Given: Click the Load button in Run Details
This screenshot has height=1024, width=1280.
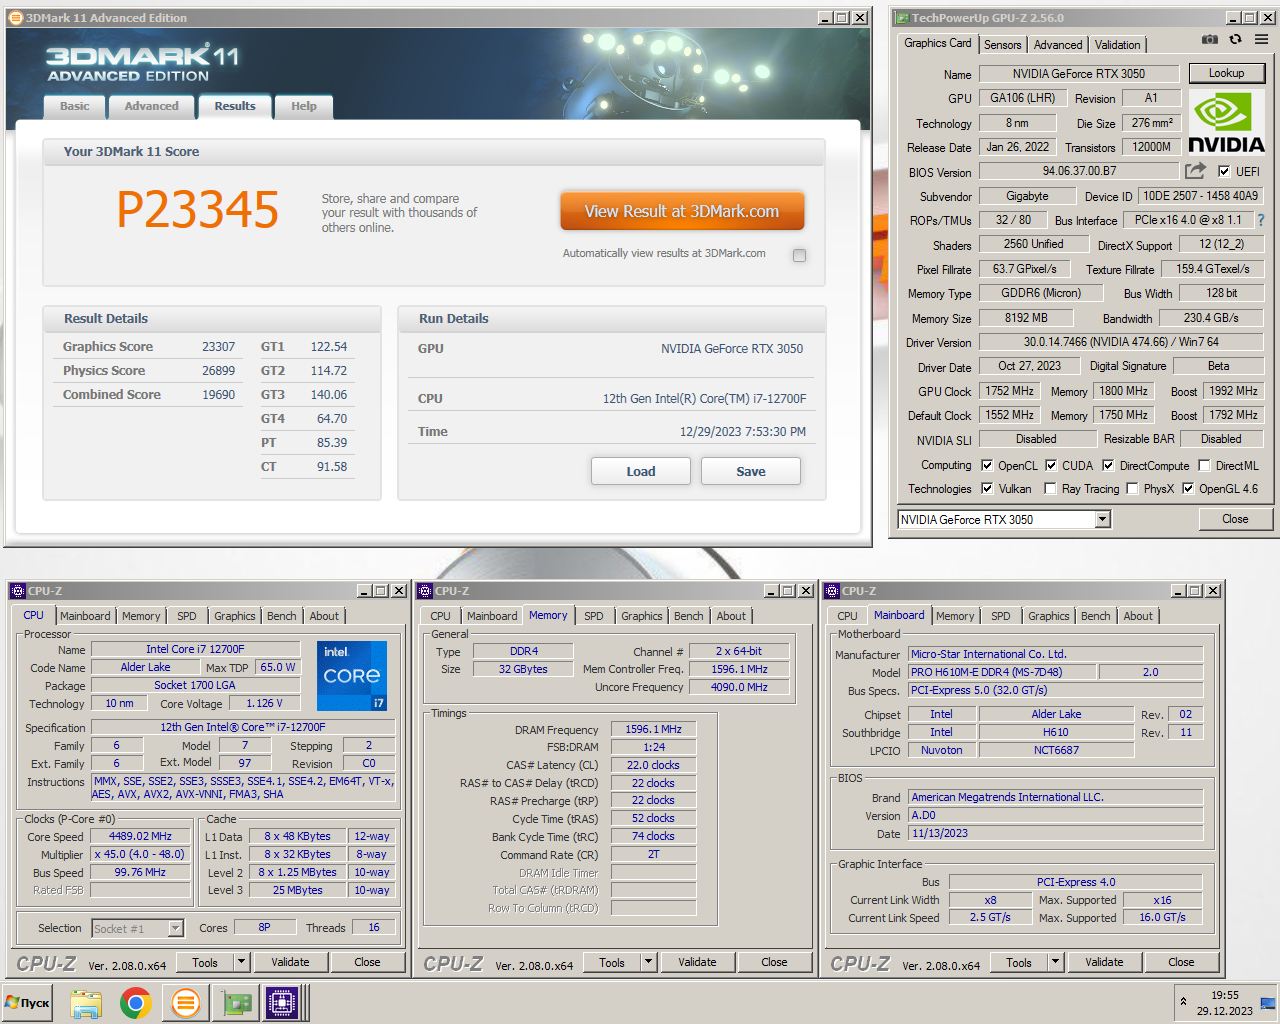Looking at the screenshot, I should pyautogui.click(x=641, y=471).
